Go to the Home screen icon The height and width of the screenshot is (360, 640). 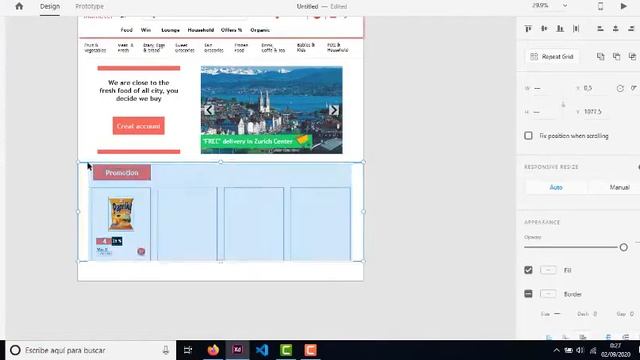click(x=19, y=6)
